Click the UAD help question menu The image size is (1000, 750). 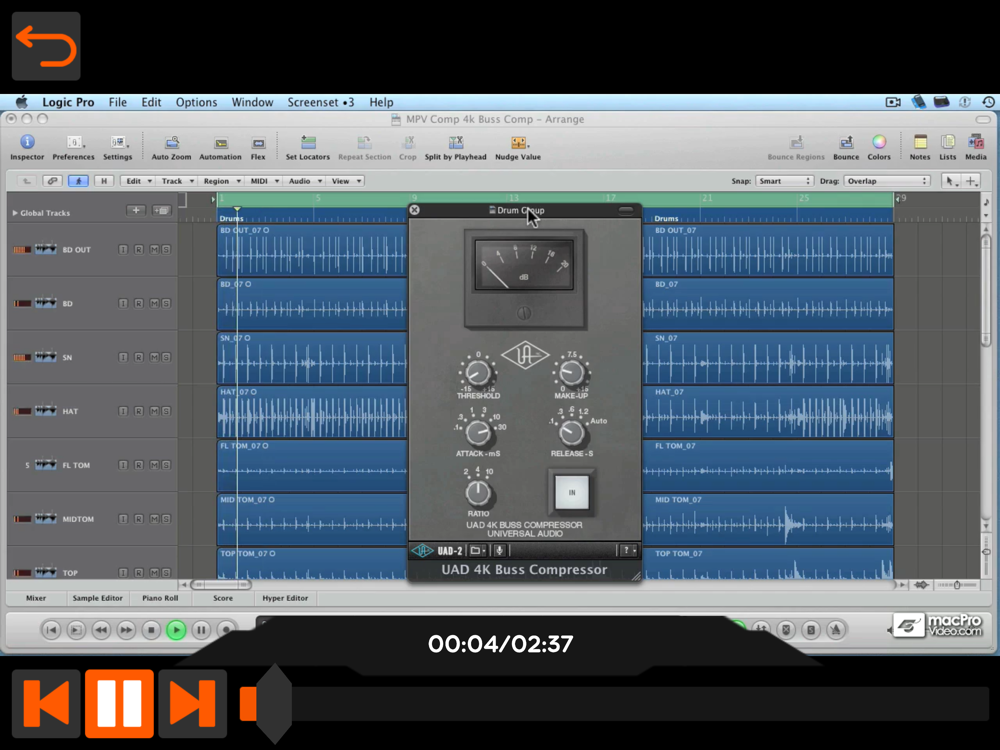628,550
